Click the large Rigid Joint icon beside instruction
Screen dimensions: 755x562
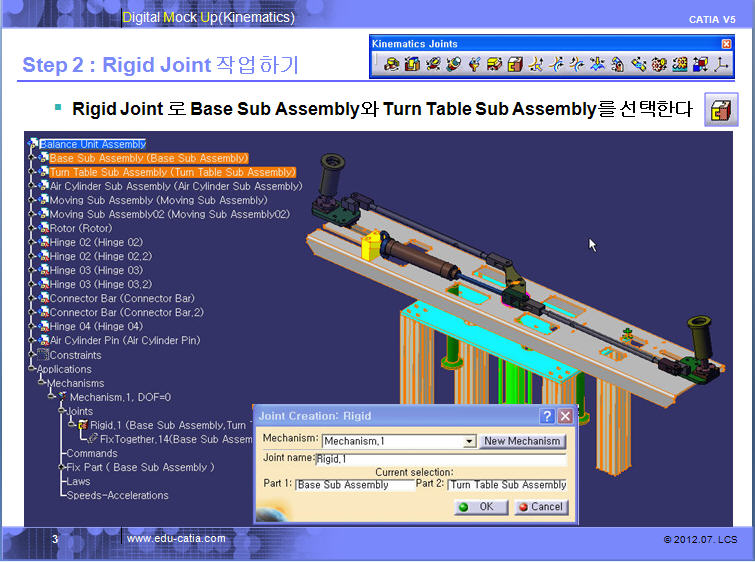coord(720,110)
